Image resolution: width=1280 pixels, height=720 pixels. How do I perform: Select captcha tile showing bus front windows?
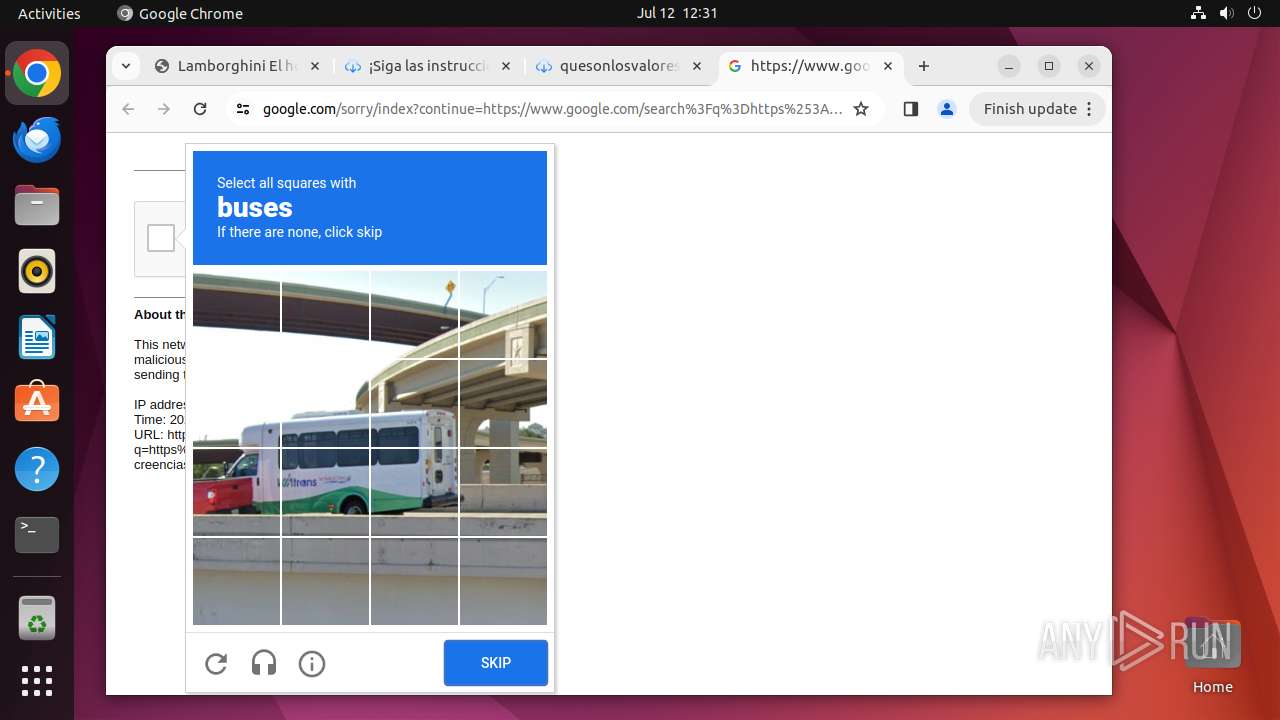(325, 403)
